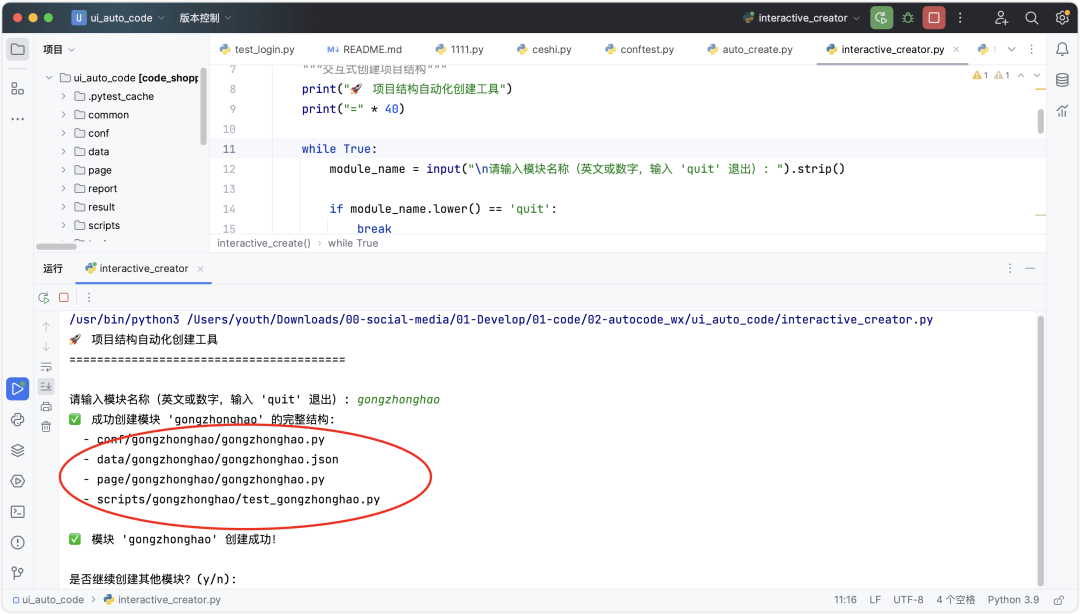Expand the report folder

(x=63, y=188)
